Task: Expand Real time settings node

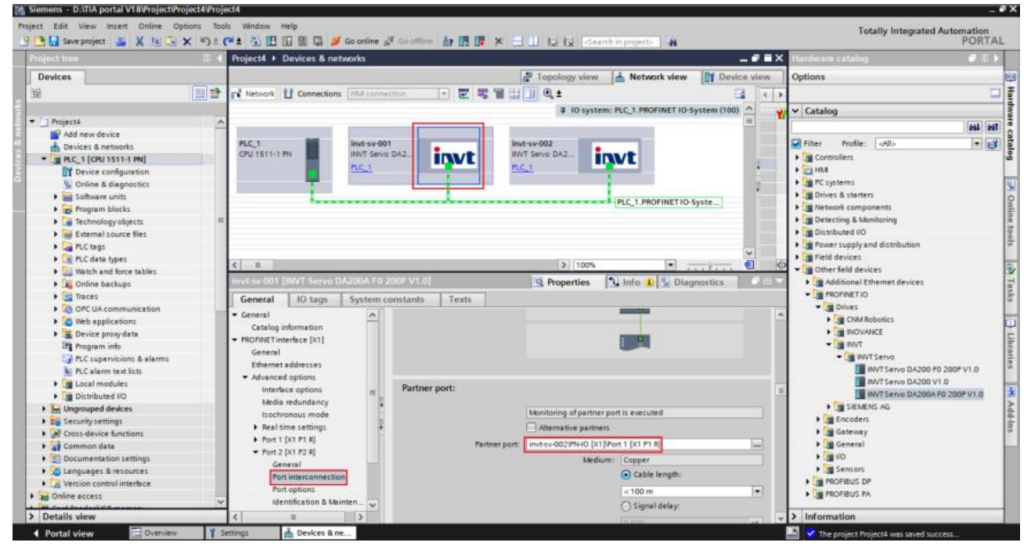Action: click(x=256, y=427)
